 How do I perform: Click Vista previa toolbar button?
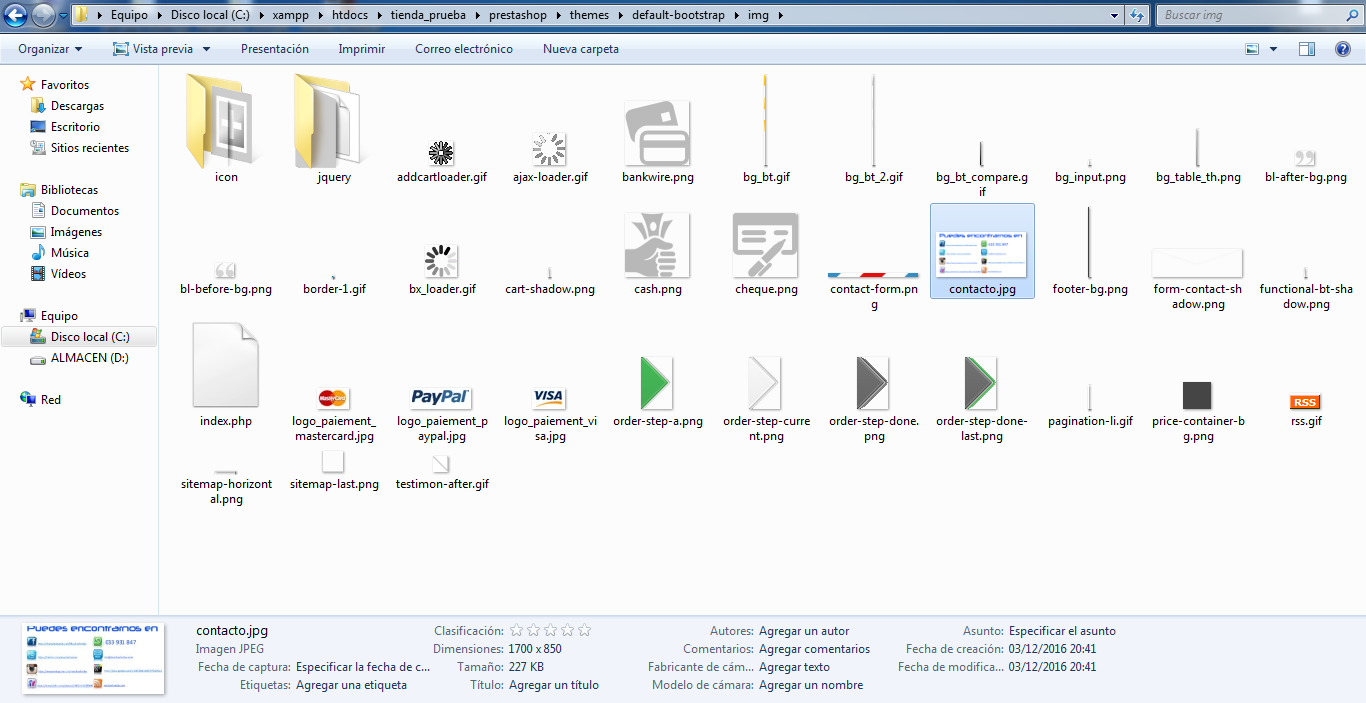pos(153,49)
